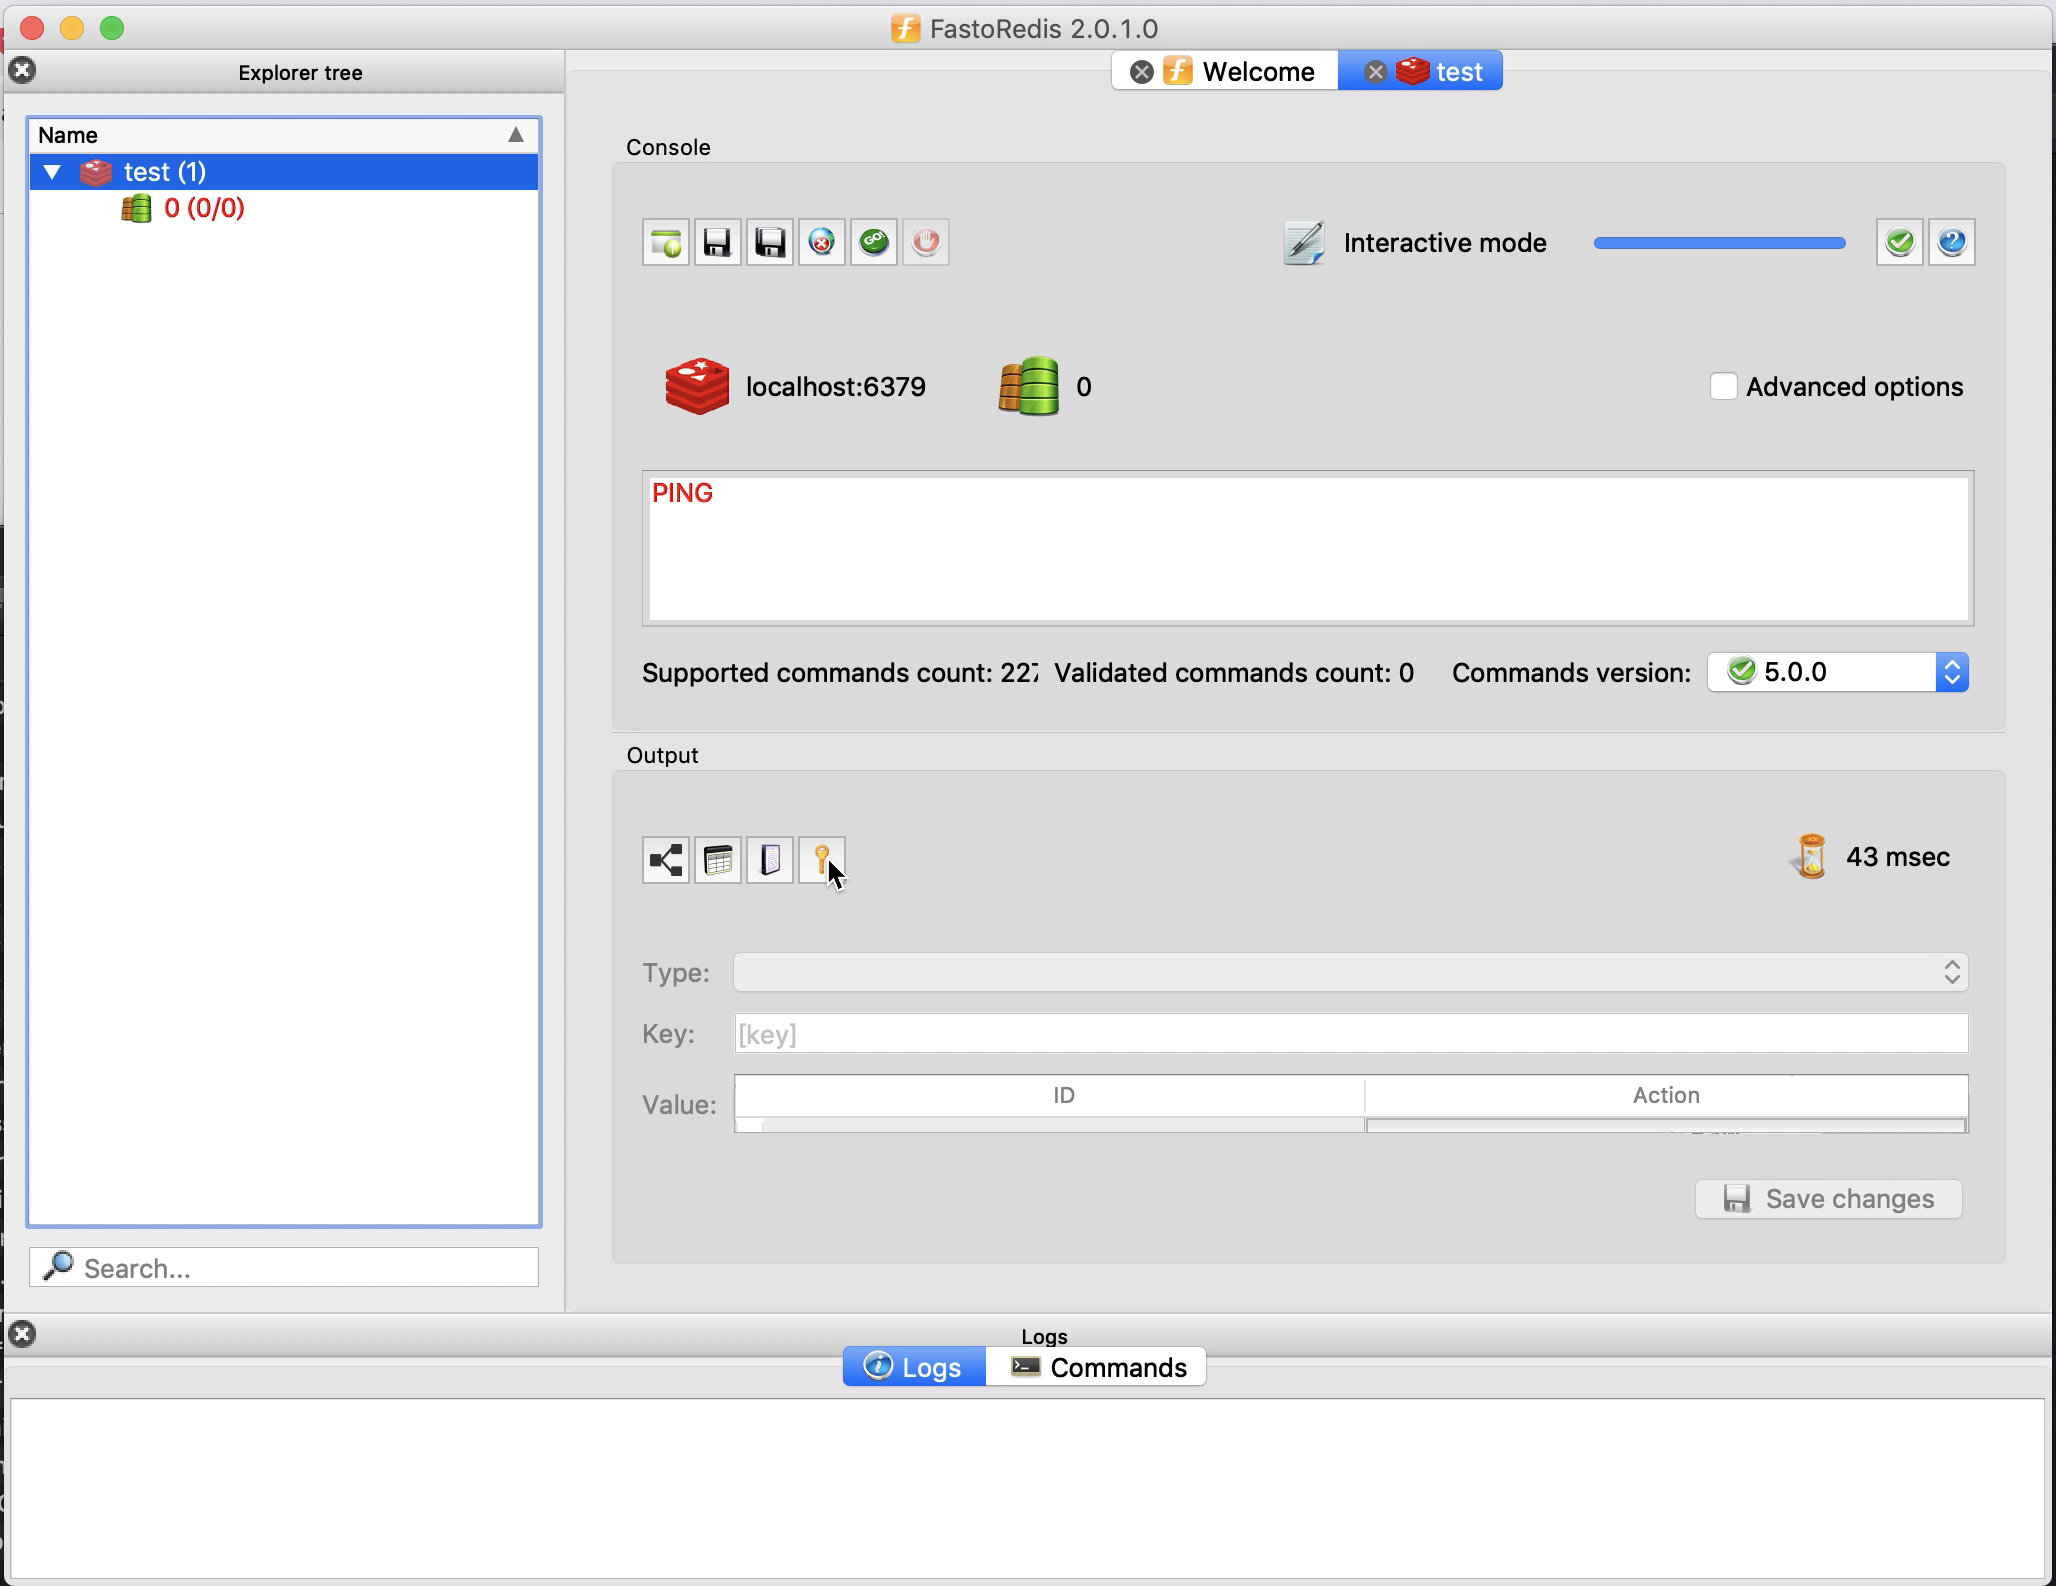
Task: Toggle sort order on Name column header
Action: tap(284, 135)
